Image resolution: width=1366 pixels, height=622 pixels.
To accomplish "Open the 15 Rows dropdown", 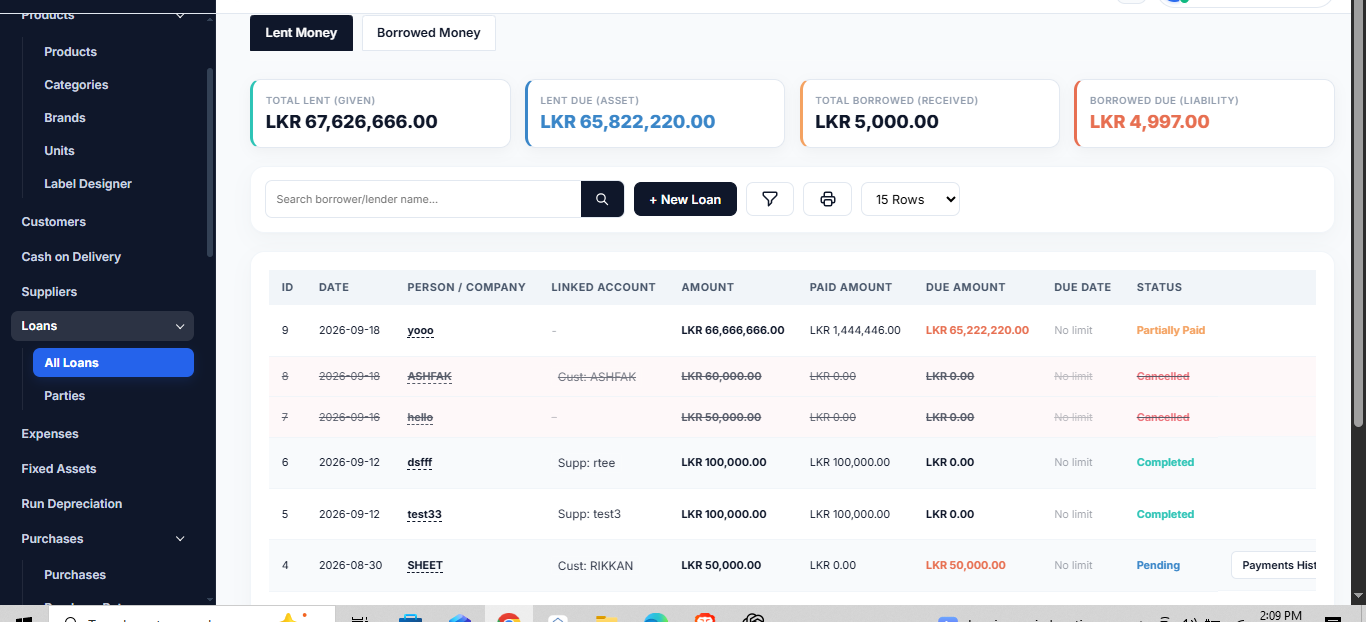I will (910, 199).
